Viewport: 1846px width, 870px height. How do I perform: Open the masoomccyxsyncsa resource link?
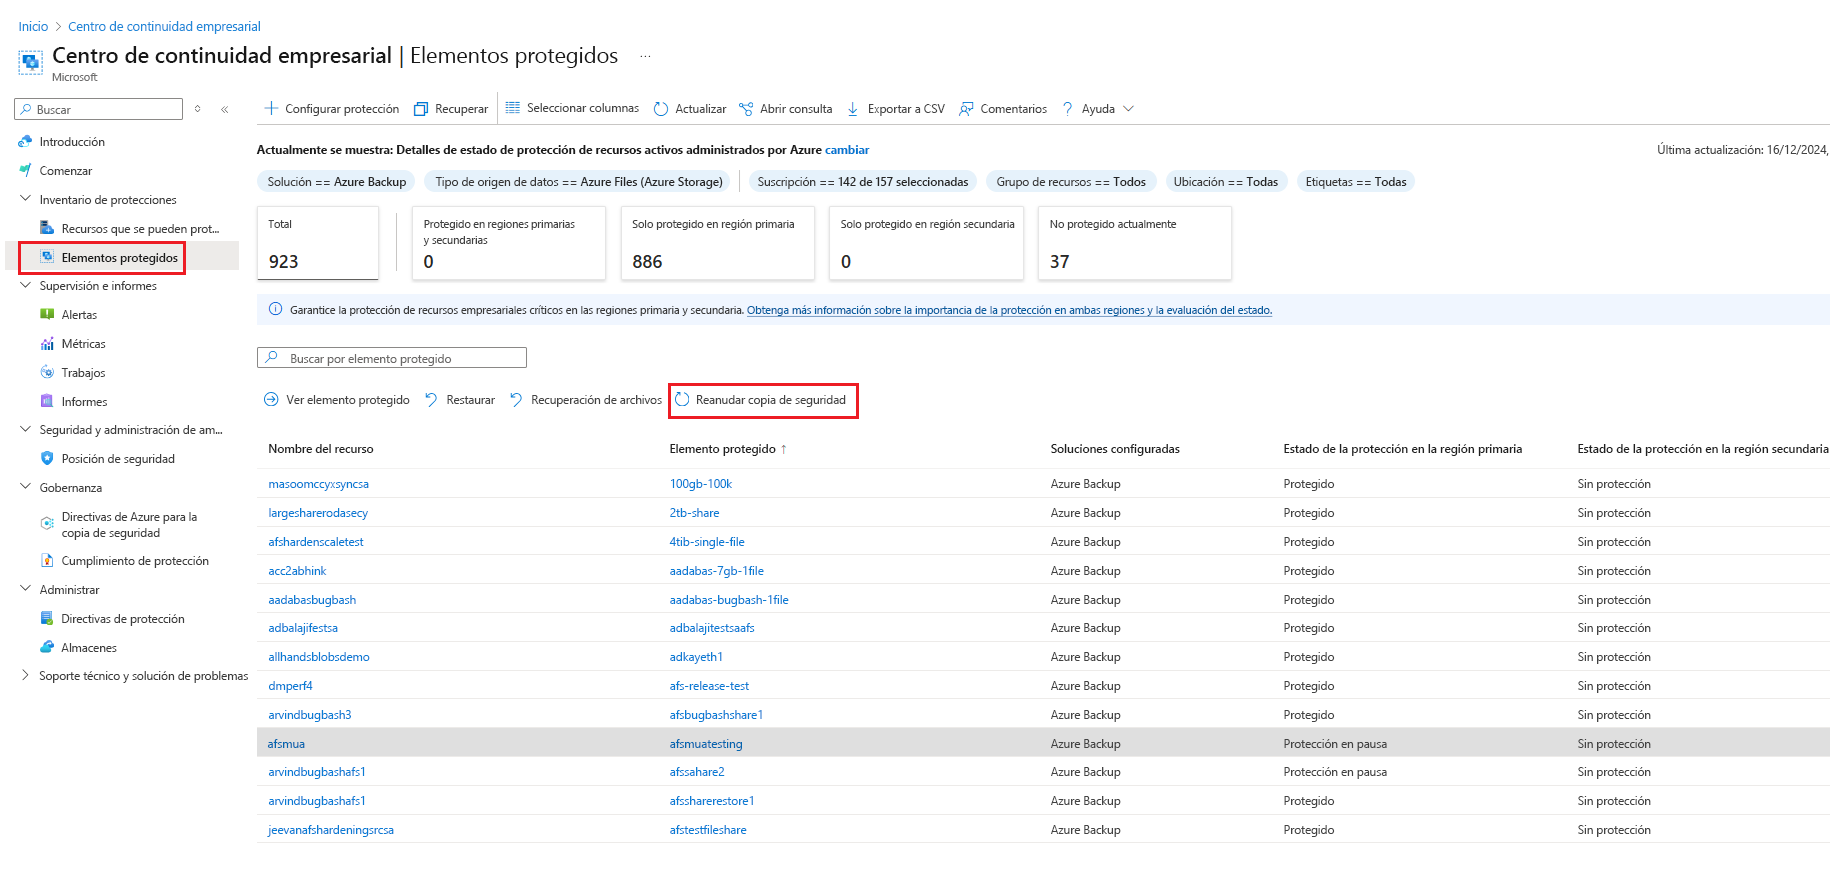click(318, 484)
